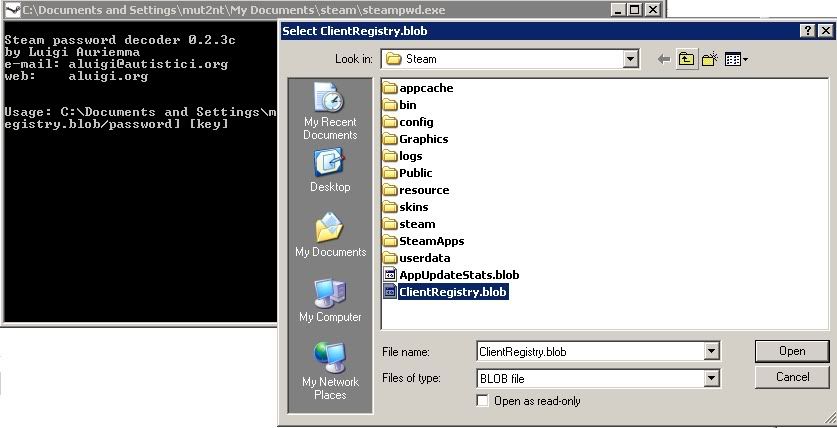Select the logs folder
Viewport: 837px width, 428px height.
(403, 156)
